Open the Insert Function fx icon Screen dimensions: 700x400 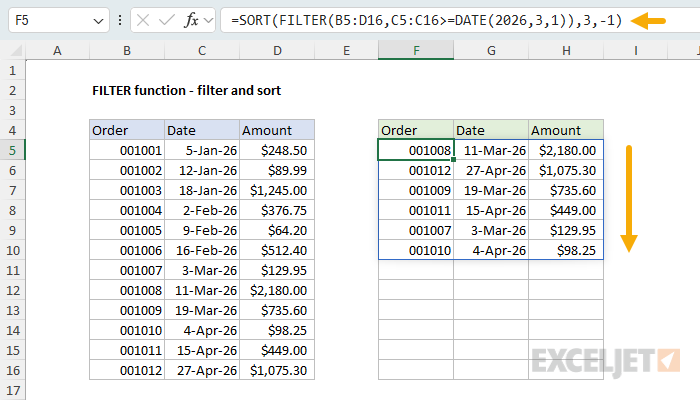coord(191,20)
